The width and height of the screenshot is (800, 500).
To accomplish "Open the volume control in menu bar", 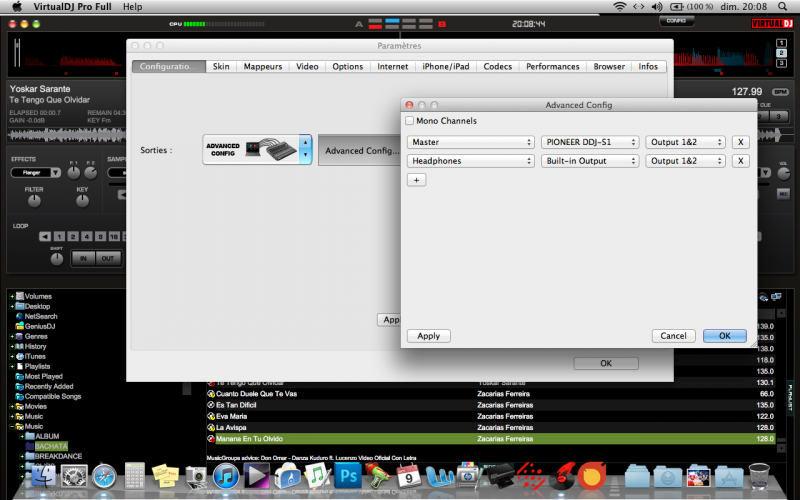I will [657, 7].
